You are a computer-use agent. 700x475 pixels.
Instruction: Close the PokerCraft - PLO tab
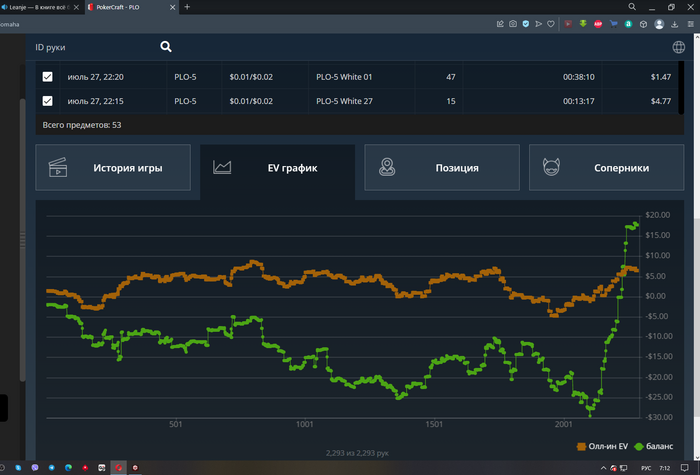[172, 7]
